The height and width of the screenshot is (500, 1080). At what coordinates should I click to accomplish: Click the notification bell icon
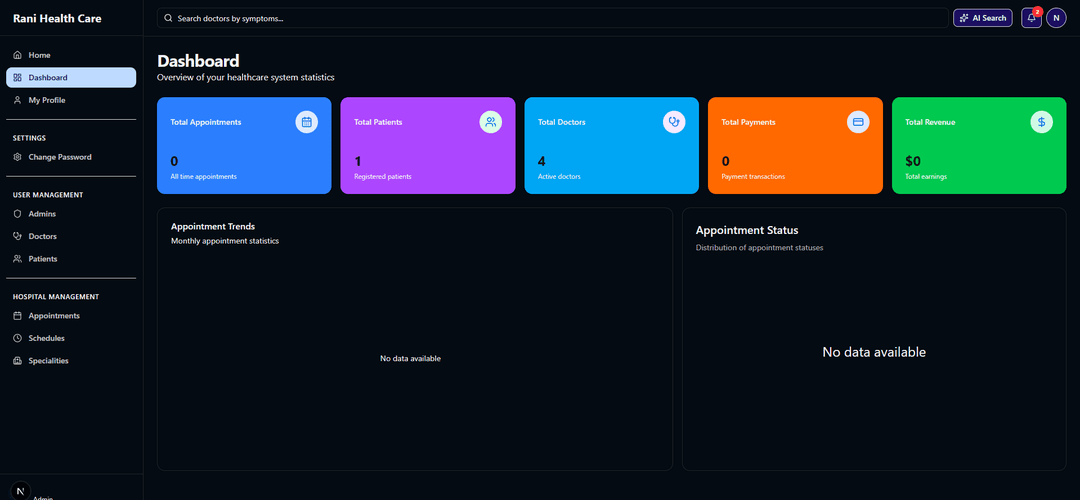[1031, 18]
